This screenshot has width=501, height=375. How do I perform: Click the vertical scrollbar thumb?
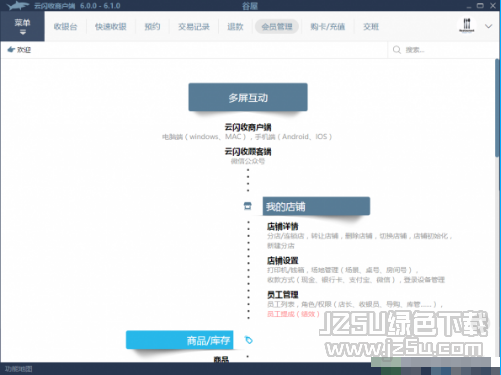pos(497,107)
